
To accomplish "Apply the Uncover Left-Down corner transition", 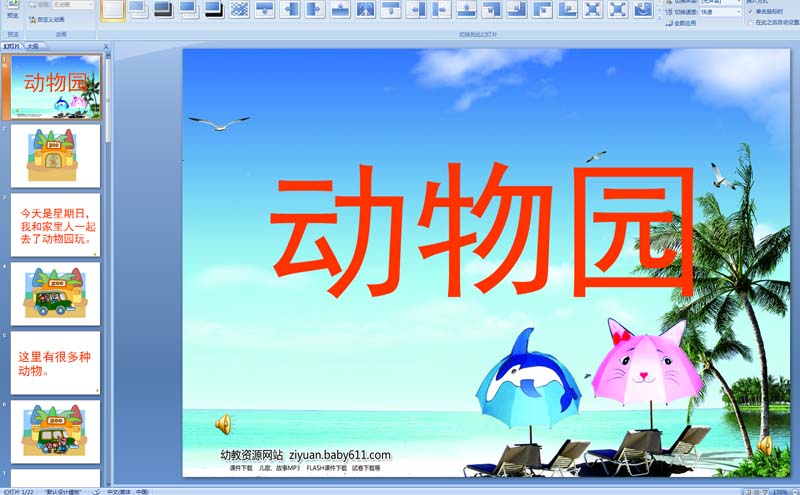I will pyautogui.click(x=492, y=9).
